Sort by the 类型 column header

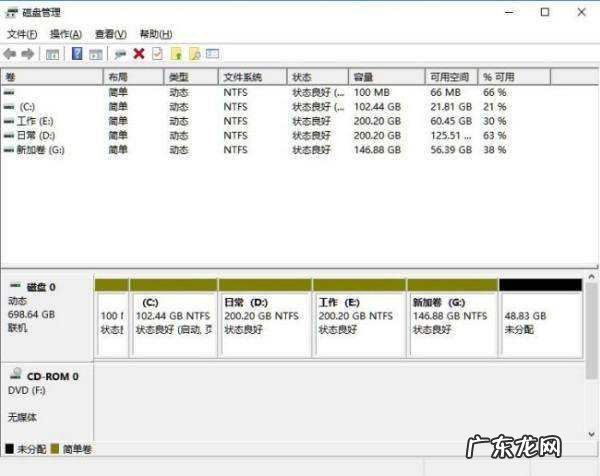pos(191,77)
